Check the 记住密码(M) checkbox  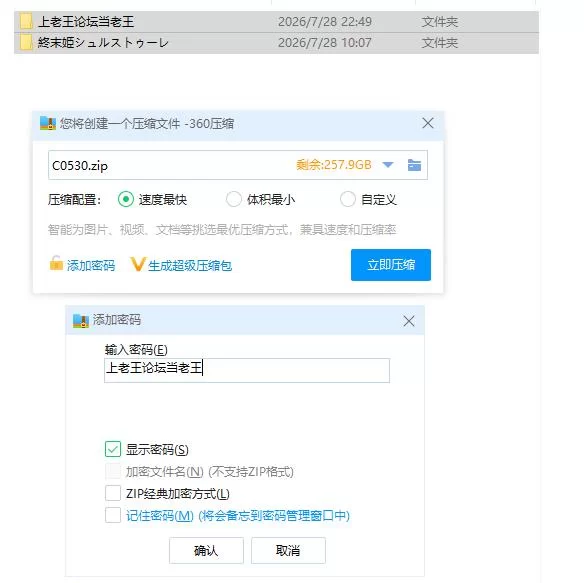tap(113, 515)
